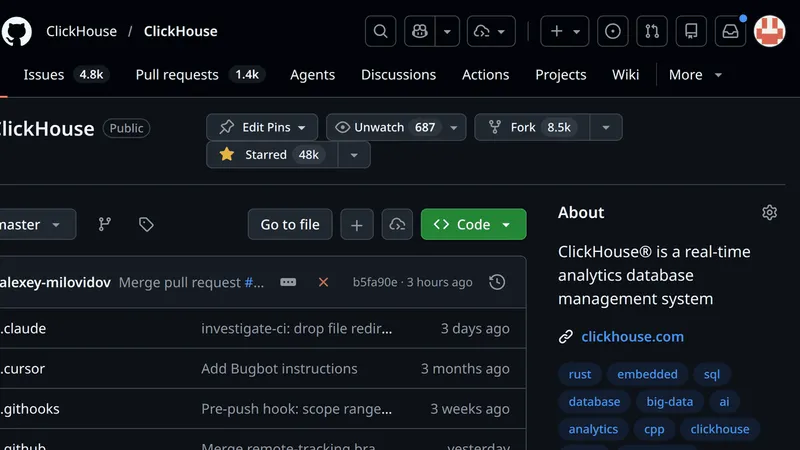Open commit b5fa90e link

pyautogui.click(x=375, y=282)
